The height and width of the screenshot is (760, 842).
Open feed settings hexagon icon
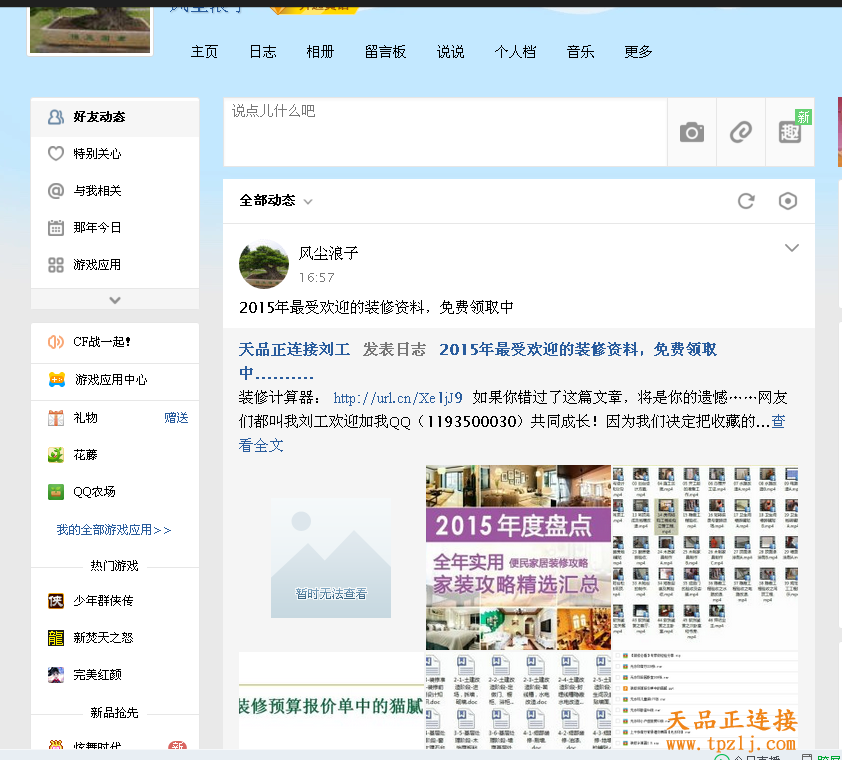point(788,201)
